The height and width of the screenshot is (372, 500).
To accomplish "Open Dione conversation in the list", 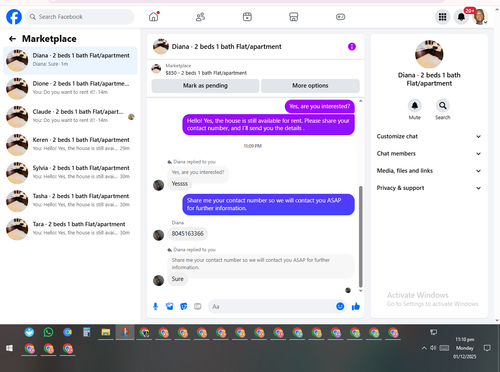I will (x=70, y=88).
